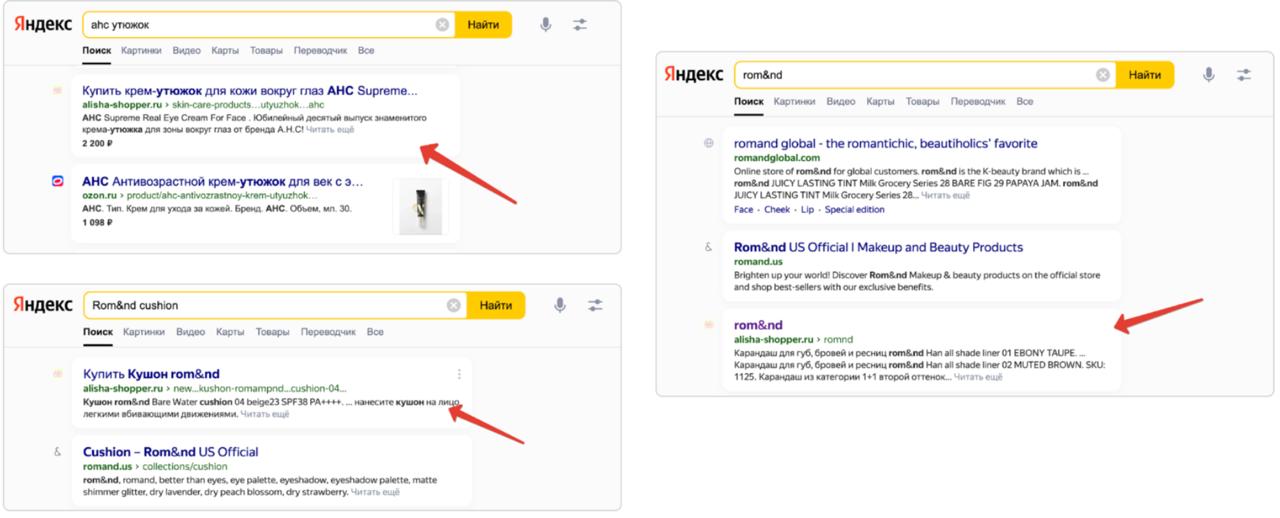Click Найти button next to 'rom&nd' query
Screen dimensions: 1280x518
pyautogui.click(x=1145, y=75)
